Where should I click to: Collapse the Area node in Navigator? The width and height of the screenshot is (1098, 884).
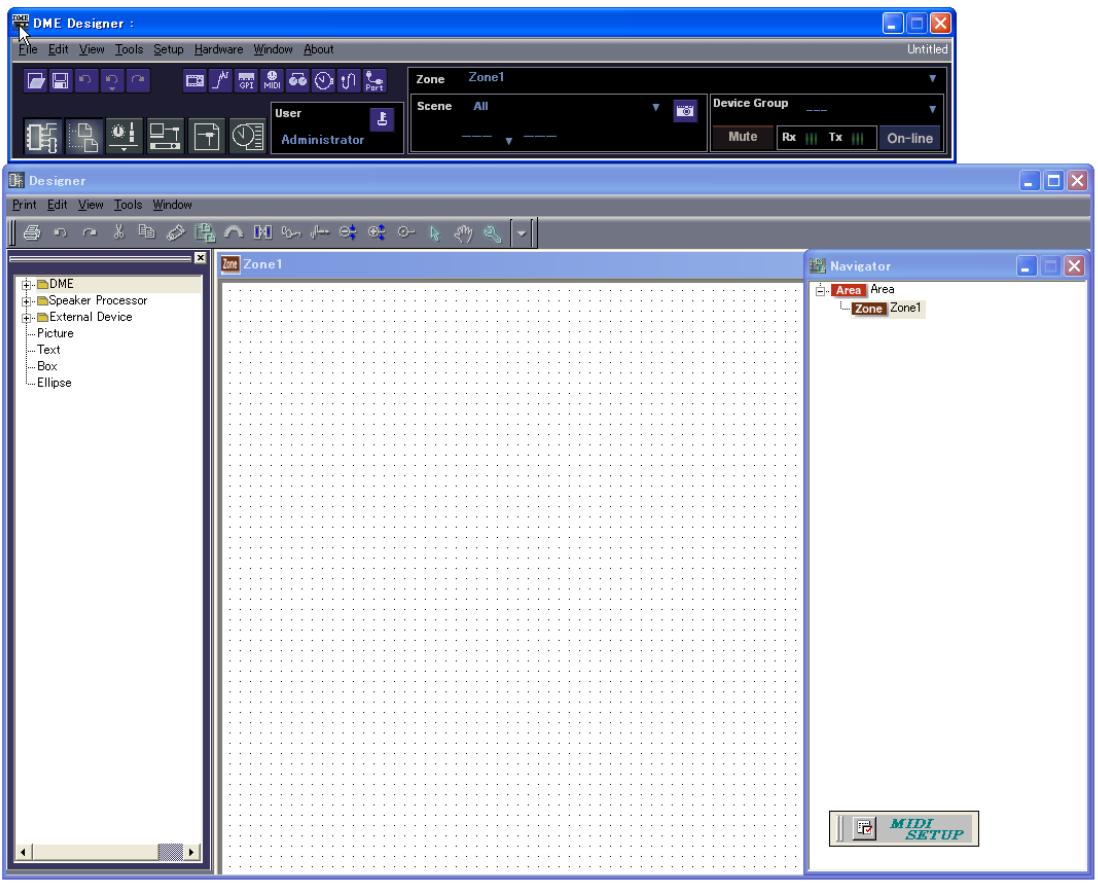pos(821,290)
